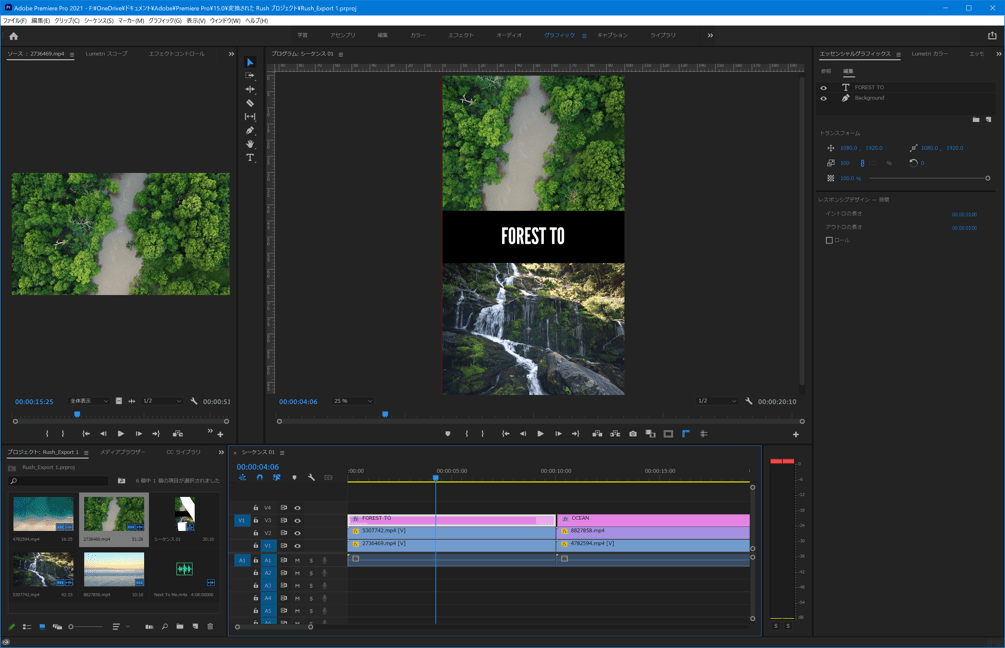Image resolution: width=1005 pixels, height=648 pixels.
Task: Open the Graphics menu in menu bar
Action: click(165, 21)
